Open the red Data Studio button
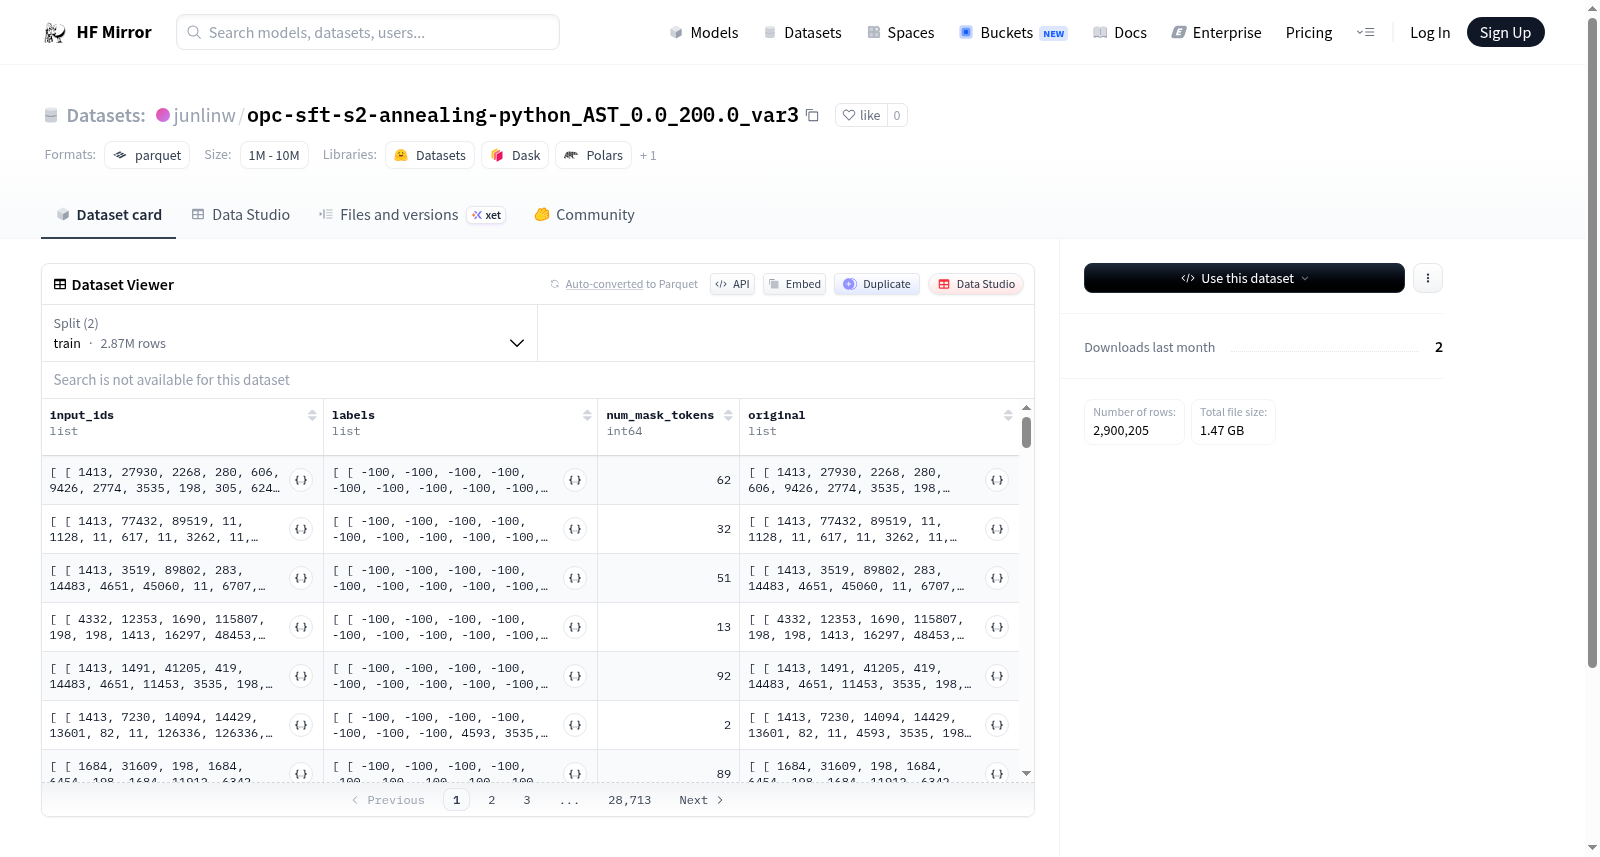1600x857 pixels. [976, 284]
